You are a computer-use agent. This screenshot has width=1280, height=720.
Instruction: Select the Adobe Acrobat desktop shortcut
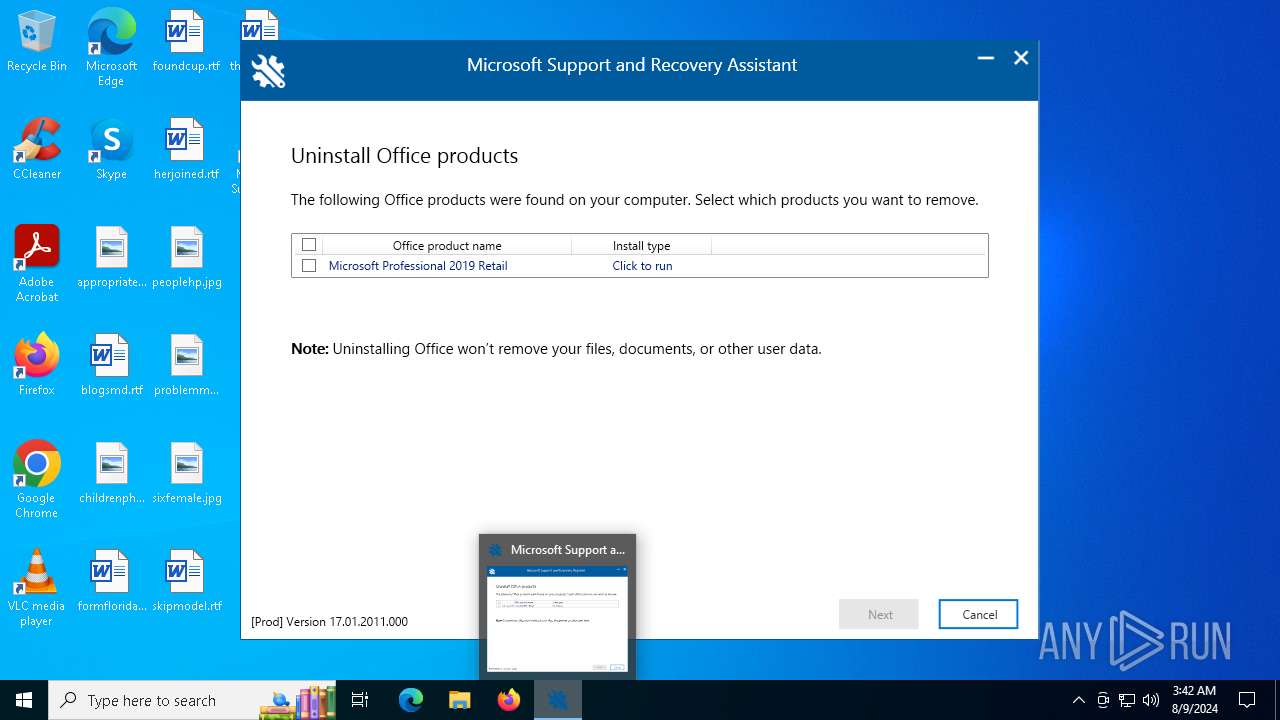coord(37,264)
